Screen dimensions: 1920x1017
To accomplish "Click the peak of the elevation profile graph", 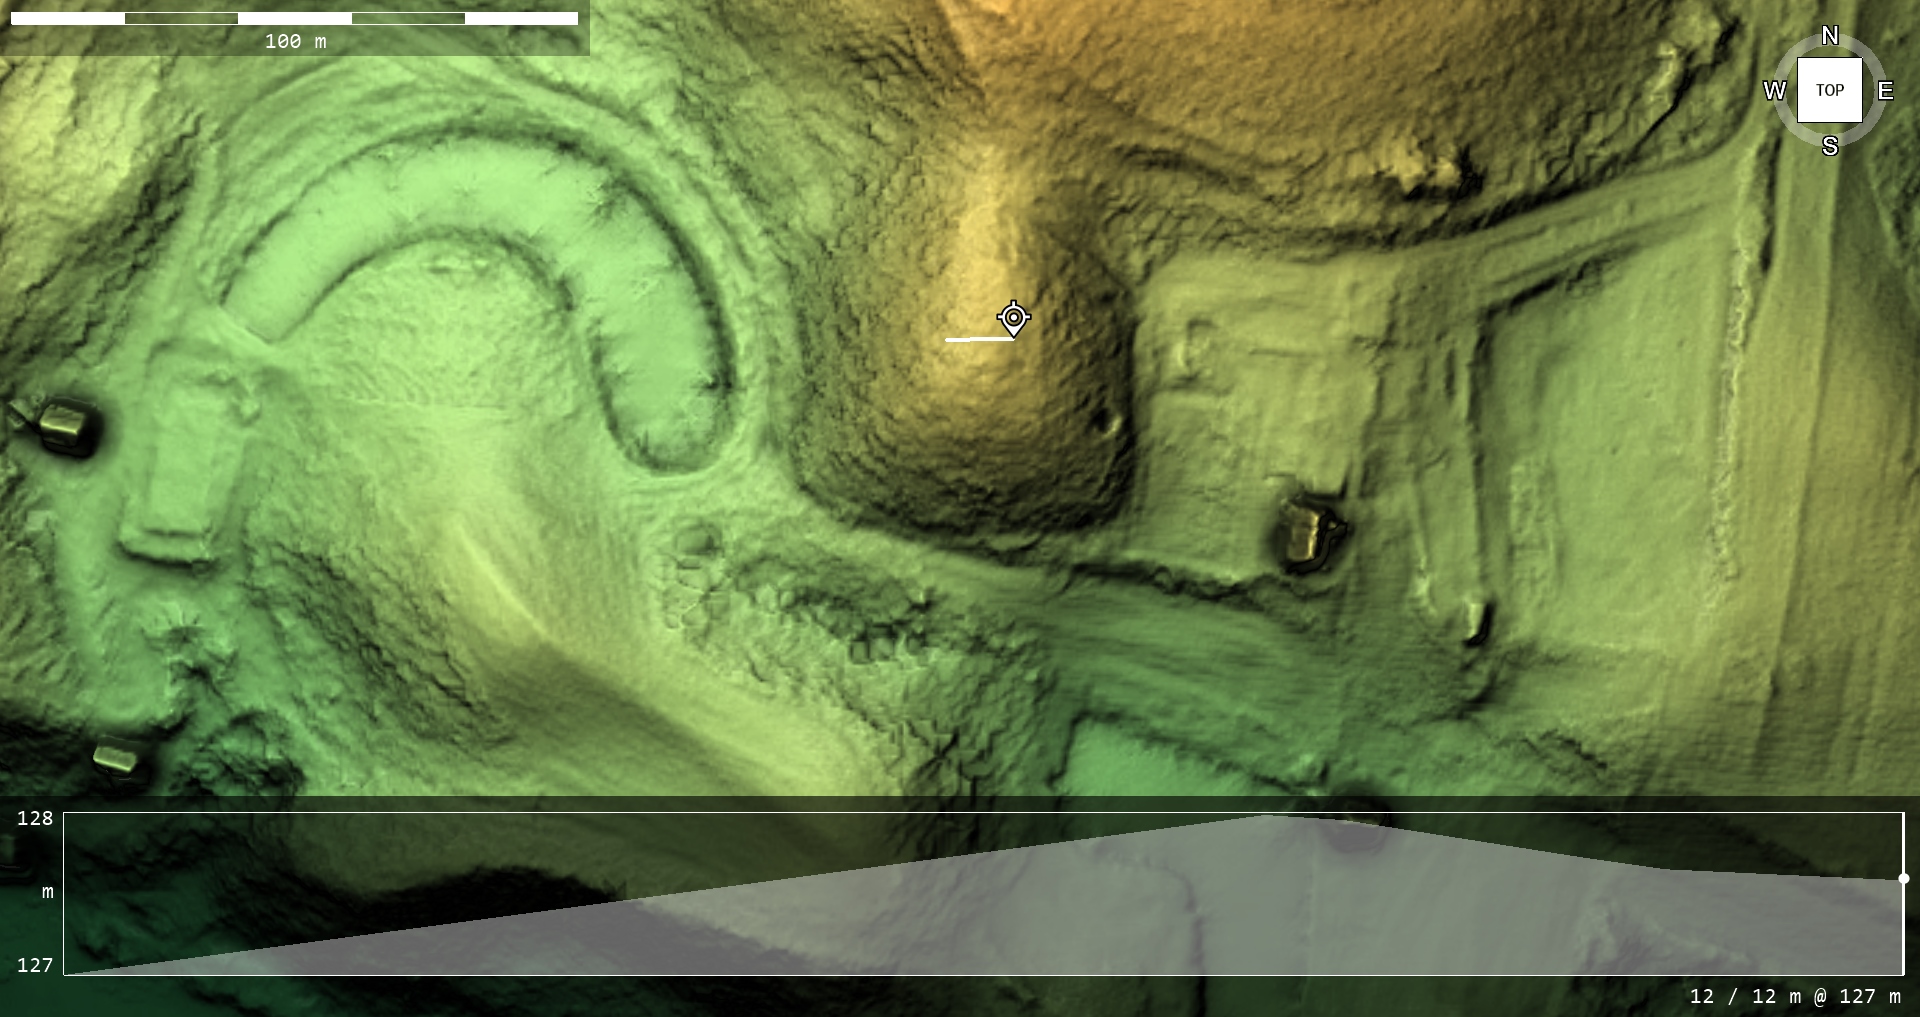I will tap(1265, 817).
